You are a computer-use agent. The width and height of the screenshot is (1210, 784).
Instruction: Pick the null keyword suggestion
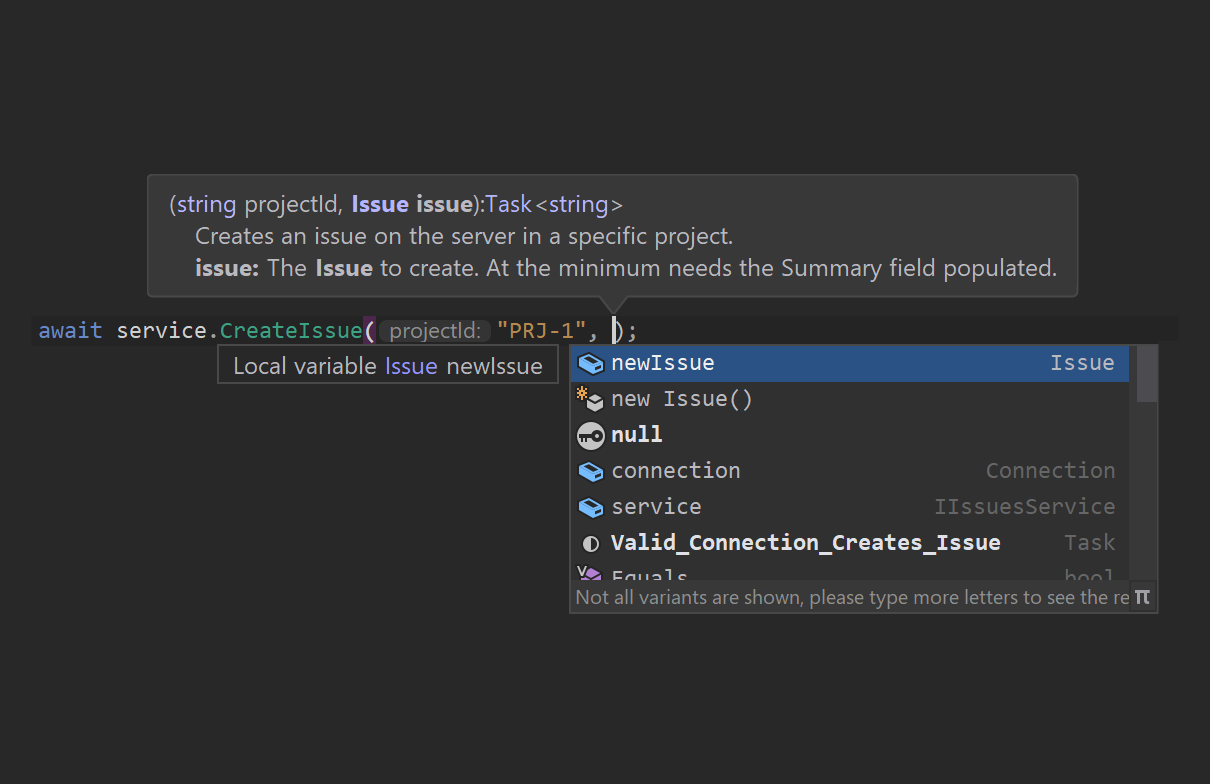click(636, 435)
